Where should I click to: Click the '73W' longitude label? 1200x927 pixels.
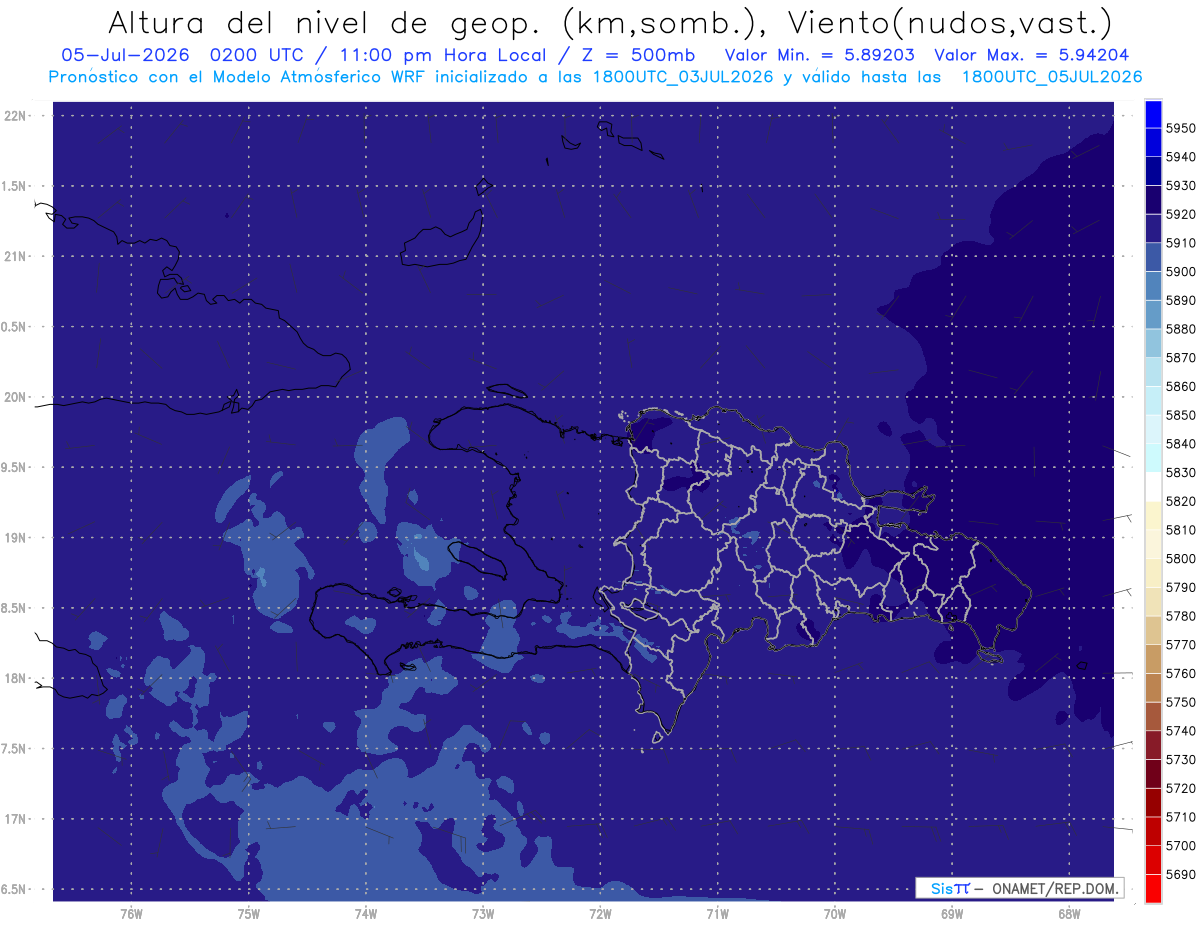(x=483, y=913)
